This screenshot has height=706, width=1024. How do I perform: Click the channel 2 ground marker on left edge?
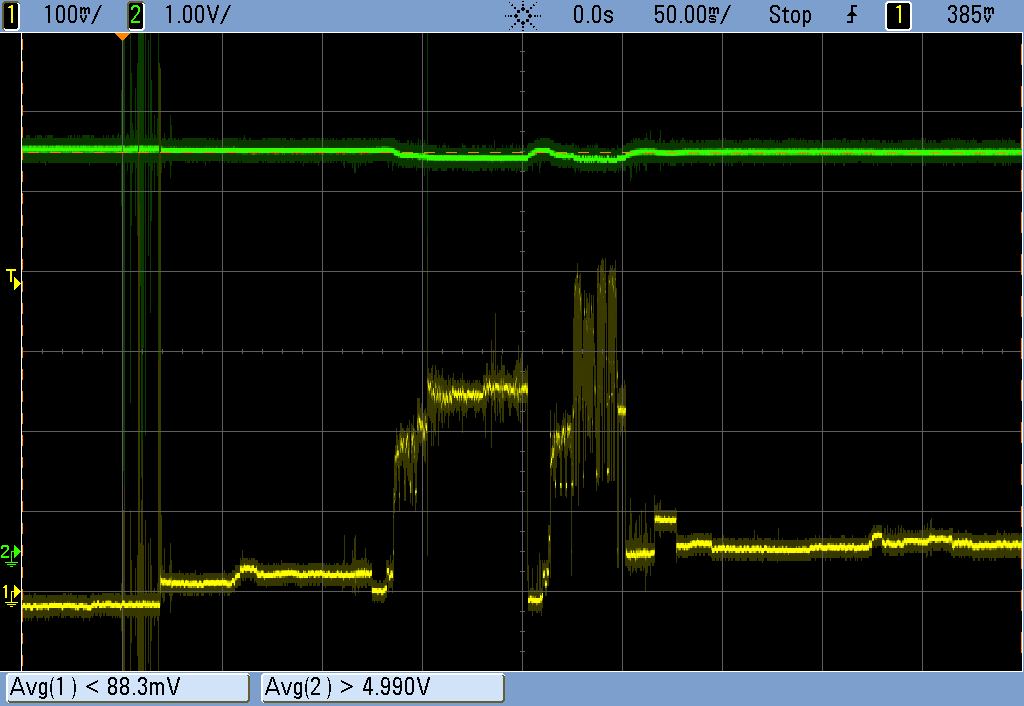tap(10, 552)
